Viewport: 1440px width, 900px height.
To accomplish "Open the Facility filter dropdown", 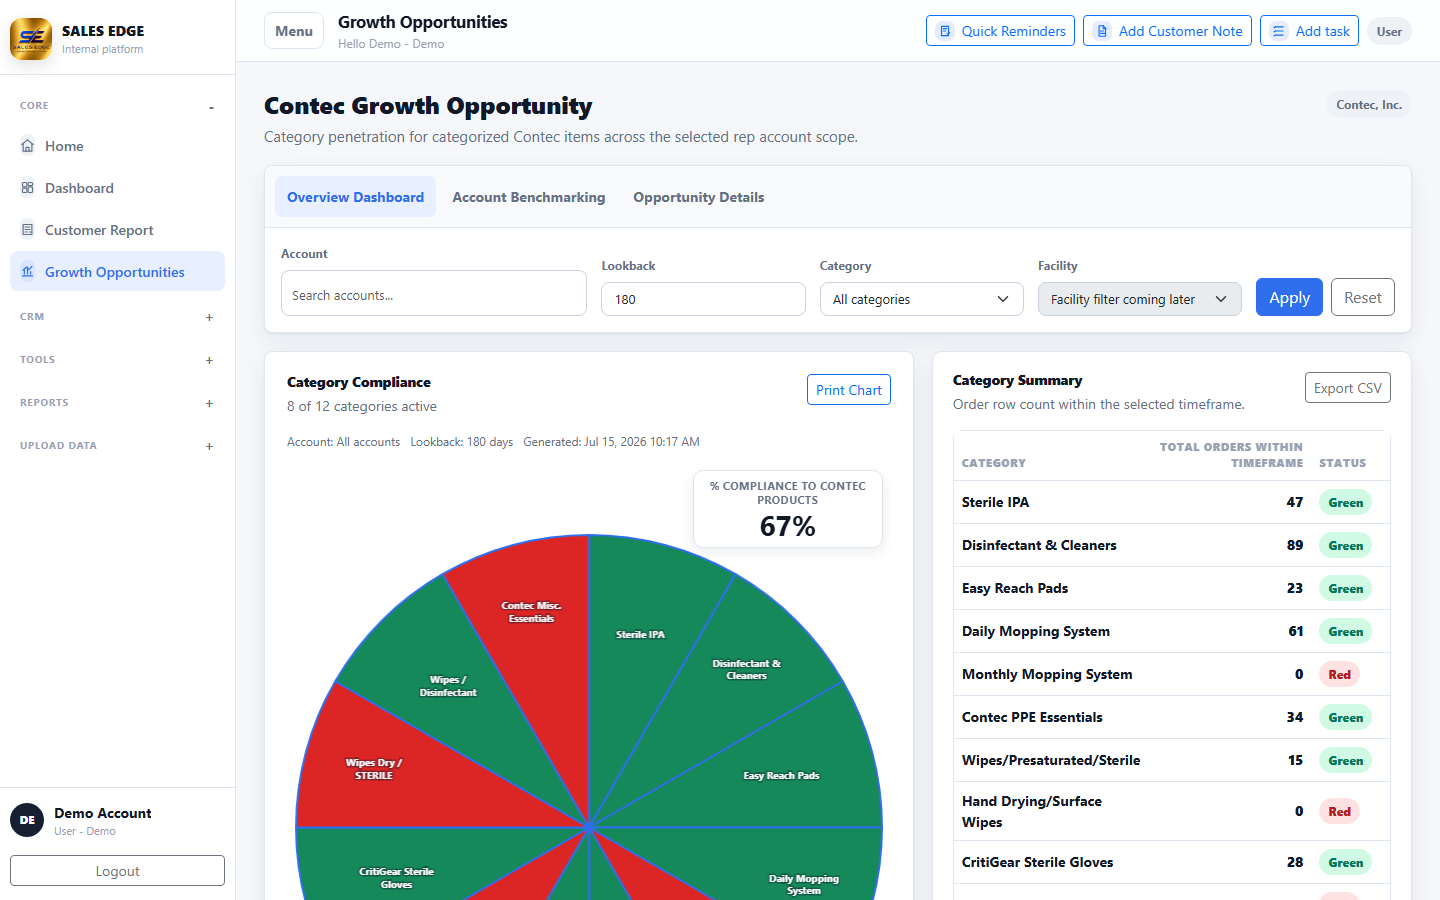I will pyautogui.click(x=1139, y=299).
